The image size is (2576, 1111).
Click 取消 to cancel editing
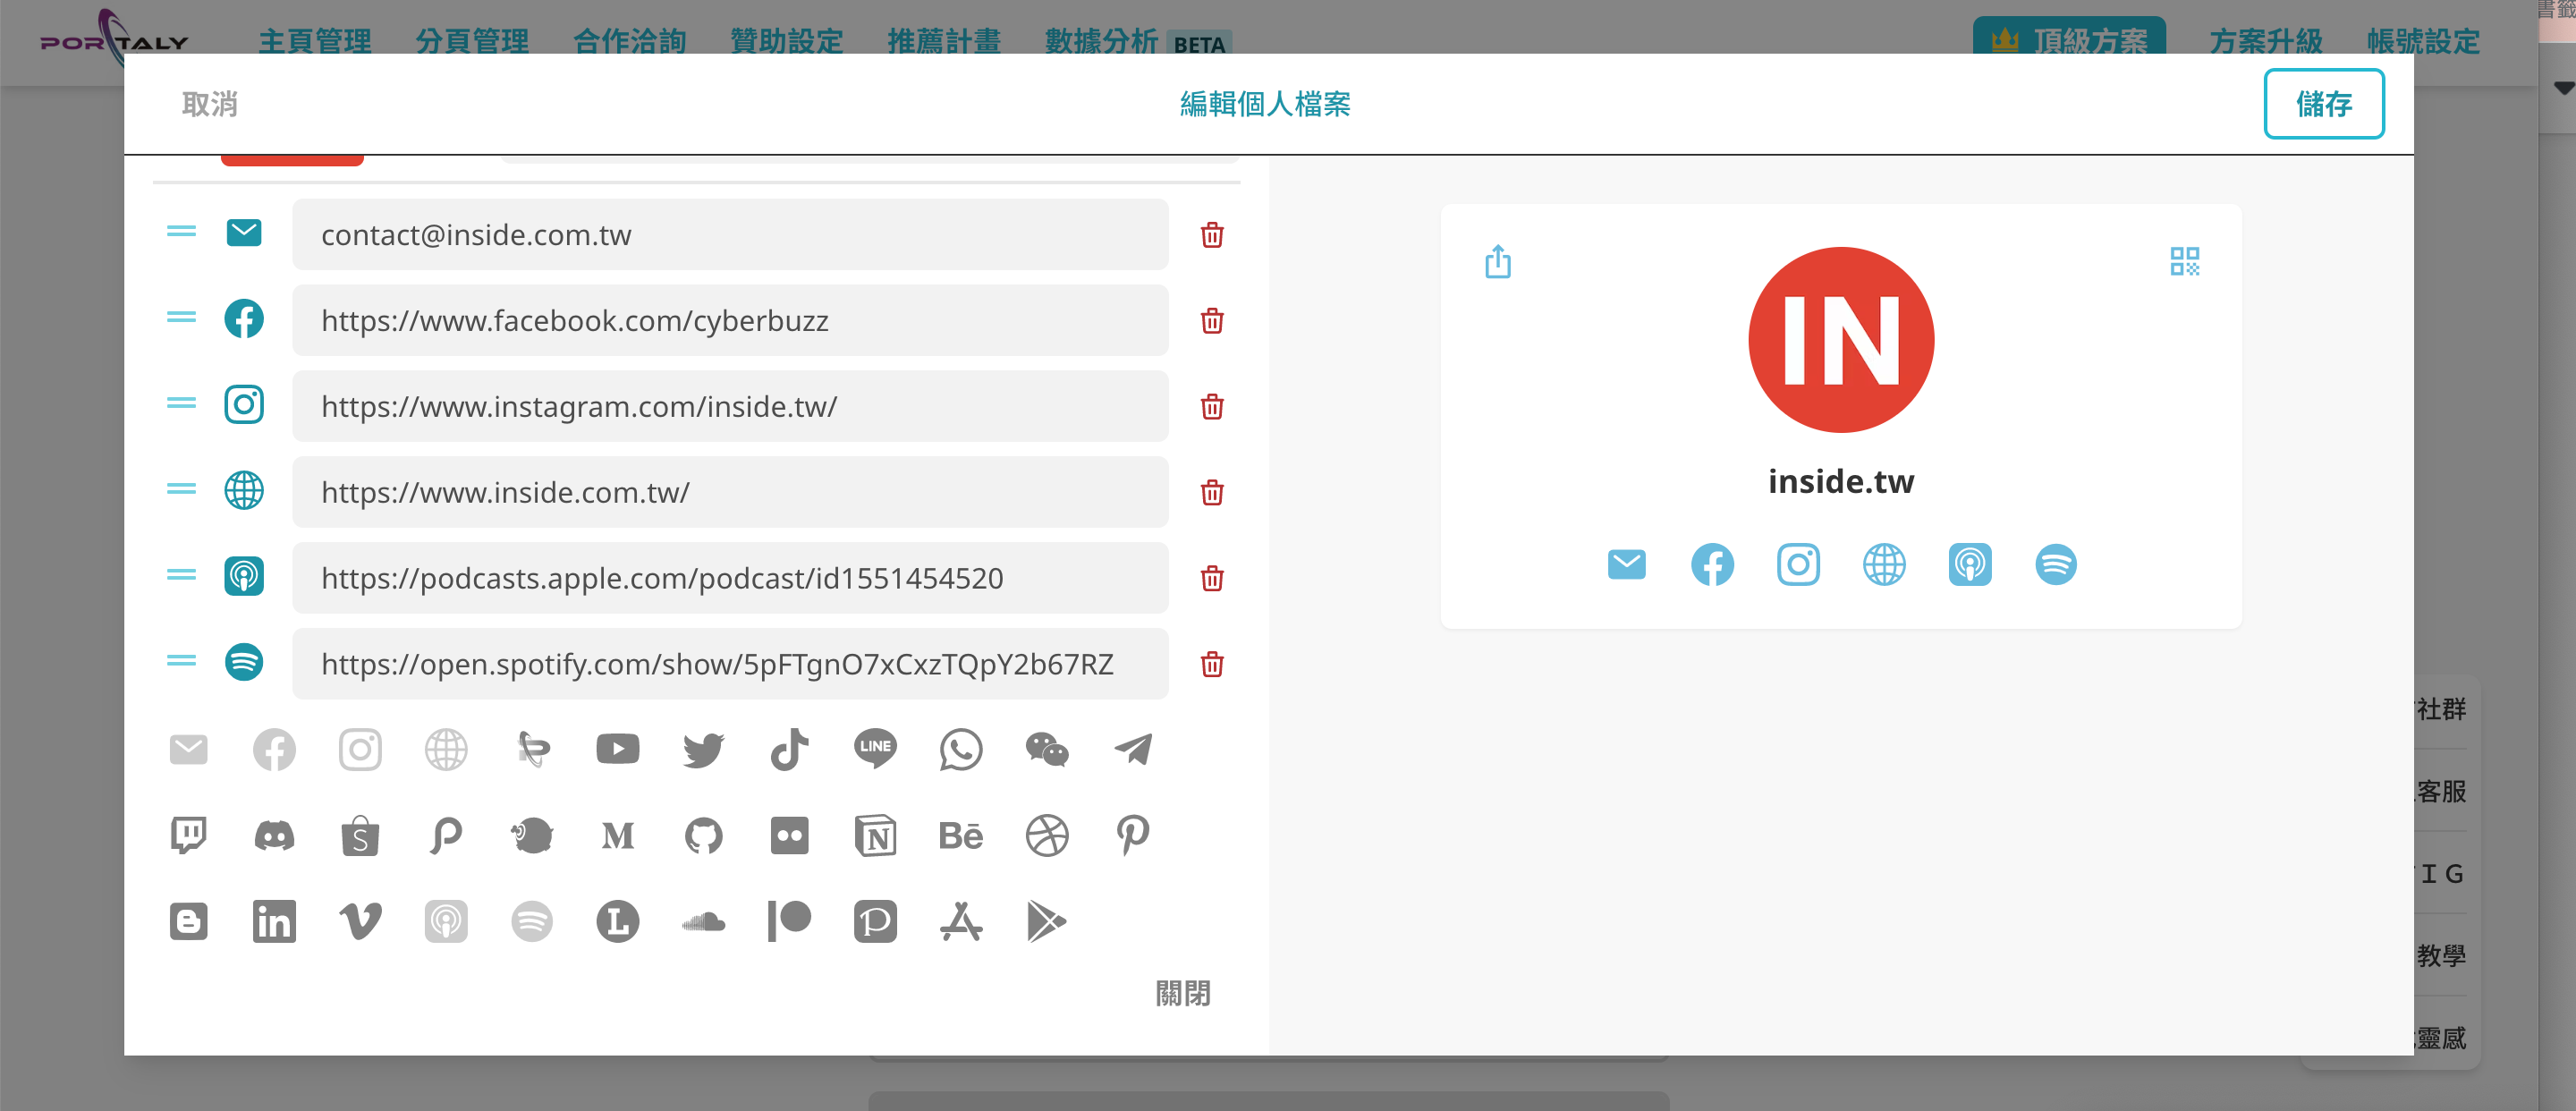[210, 104]
